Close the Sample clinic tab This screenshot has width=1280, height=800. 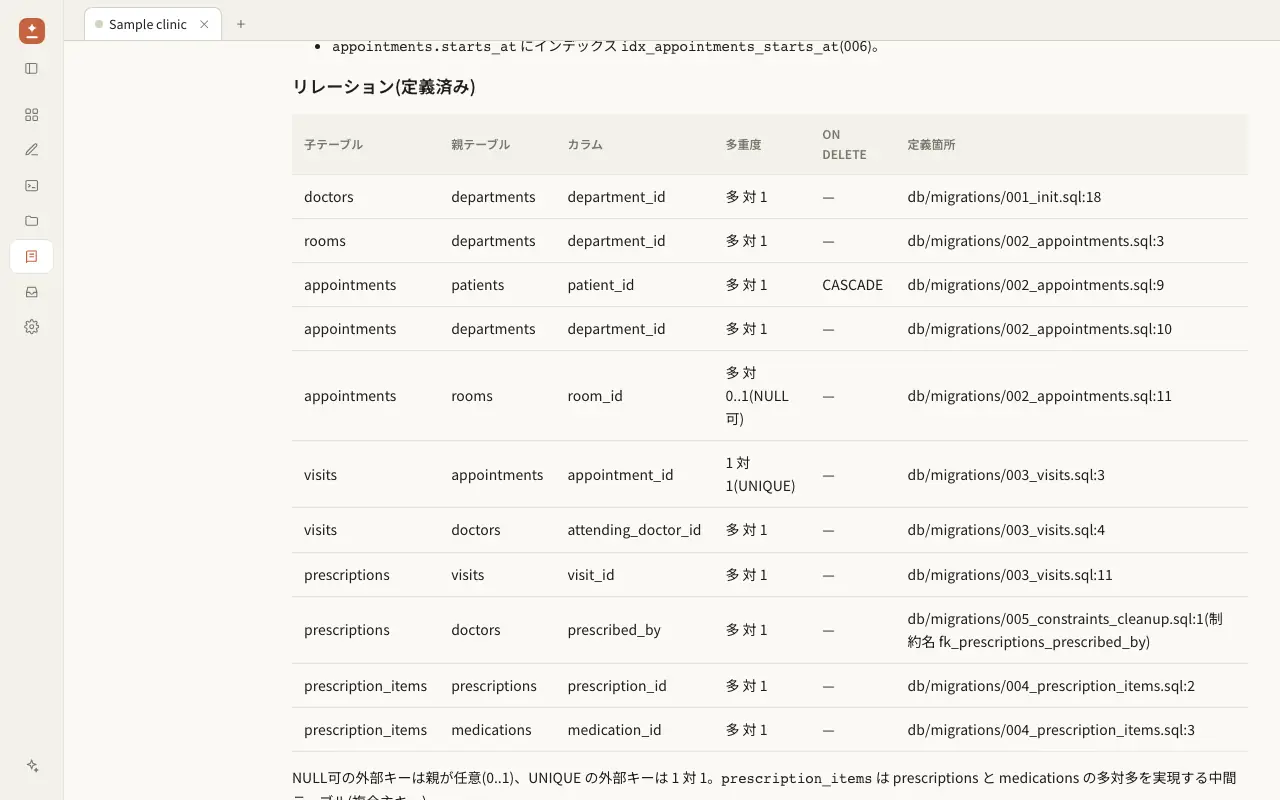(x=204, y=24)
